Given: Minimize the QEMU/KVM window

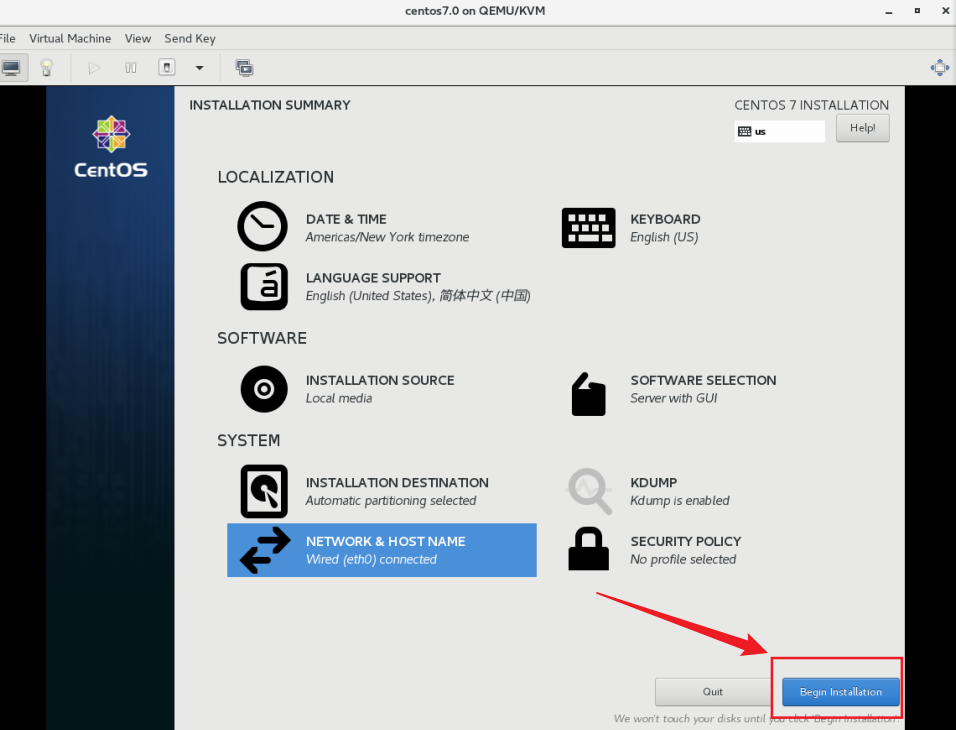Looking at the screenshot, I should pyautogui.click(x=888, y=11).
